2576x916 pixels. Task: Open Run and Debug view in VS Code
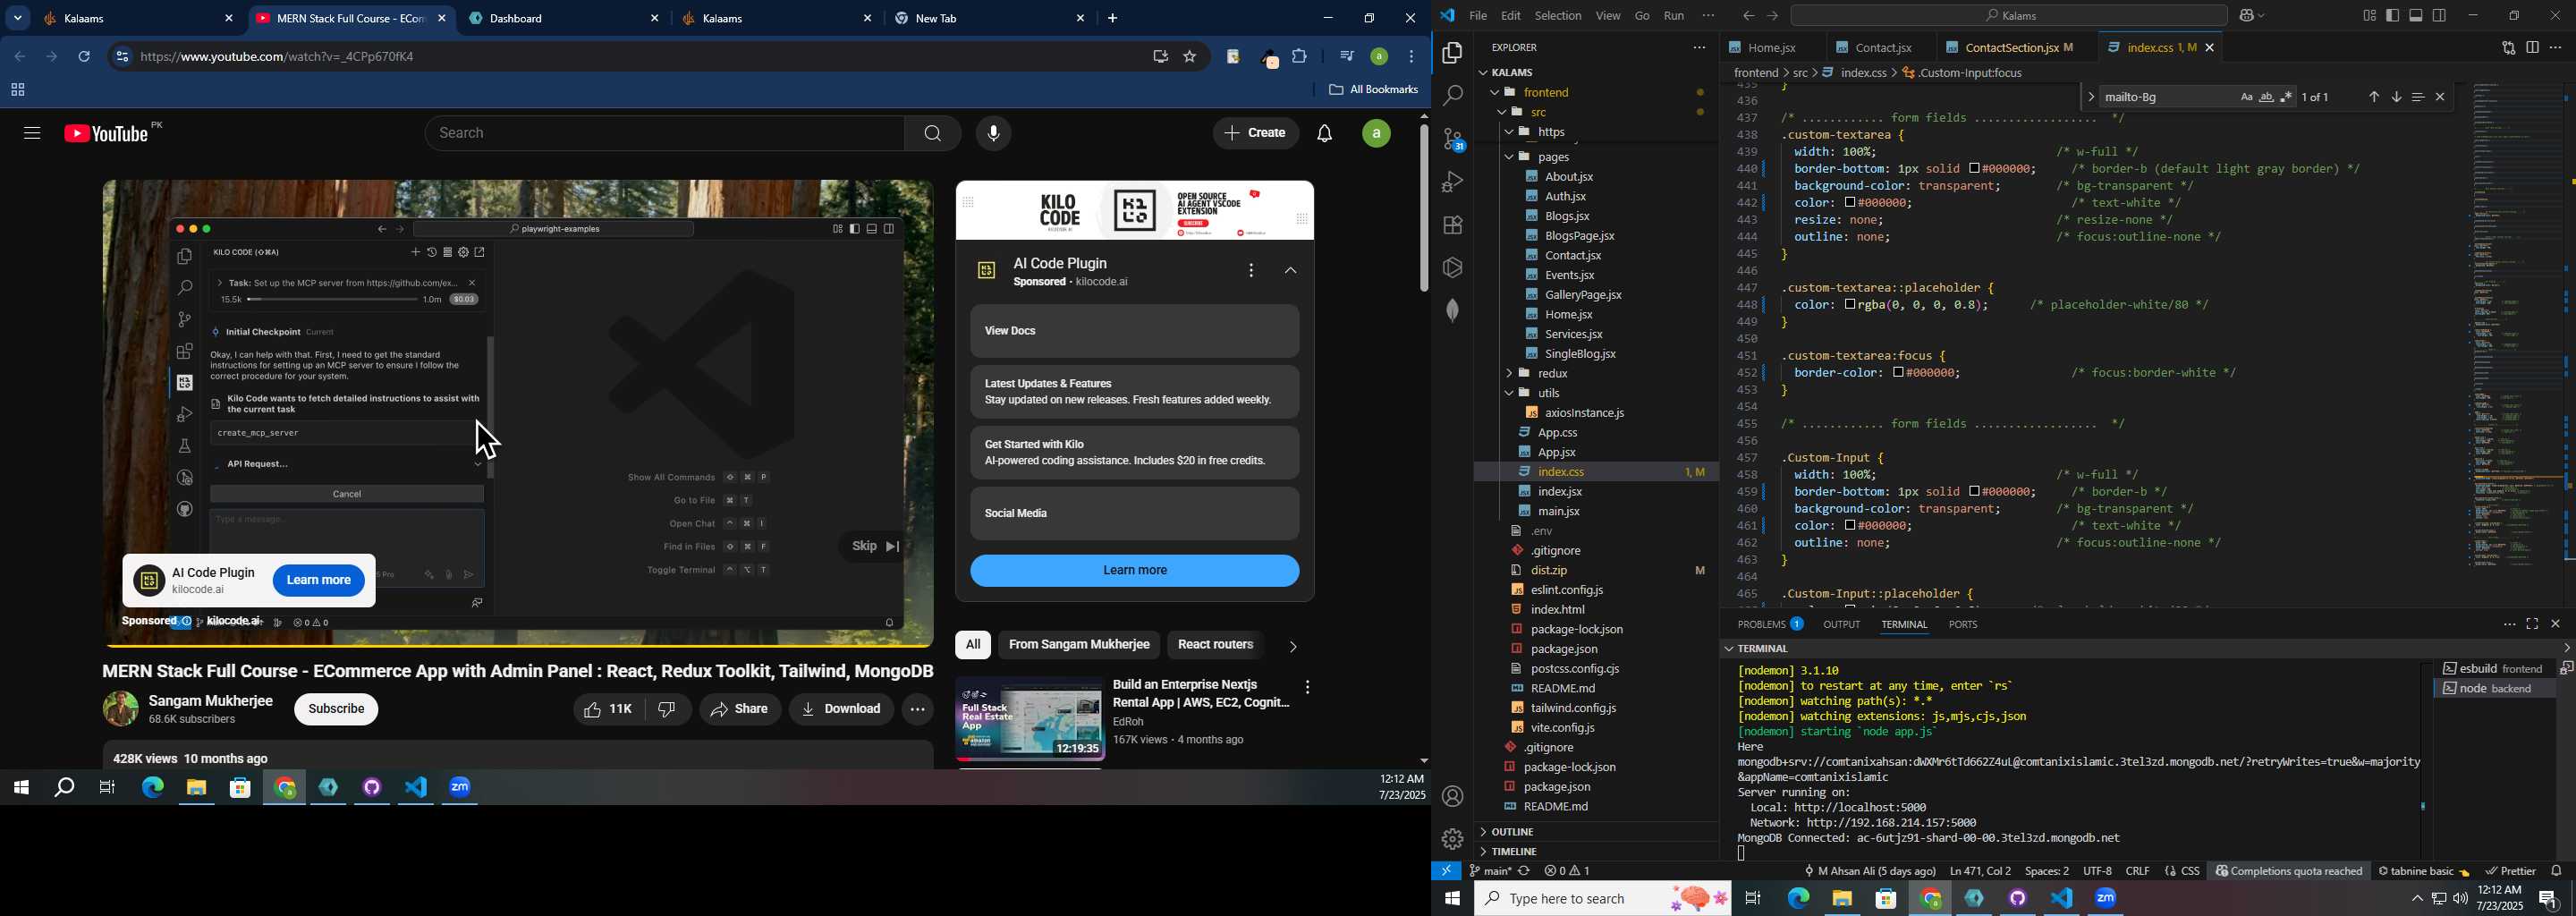(x=1452, y=182)
